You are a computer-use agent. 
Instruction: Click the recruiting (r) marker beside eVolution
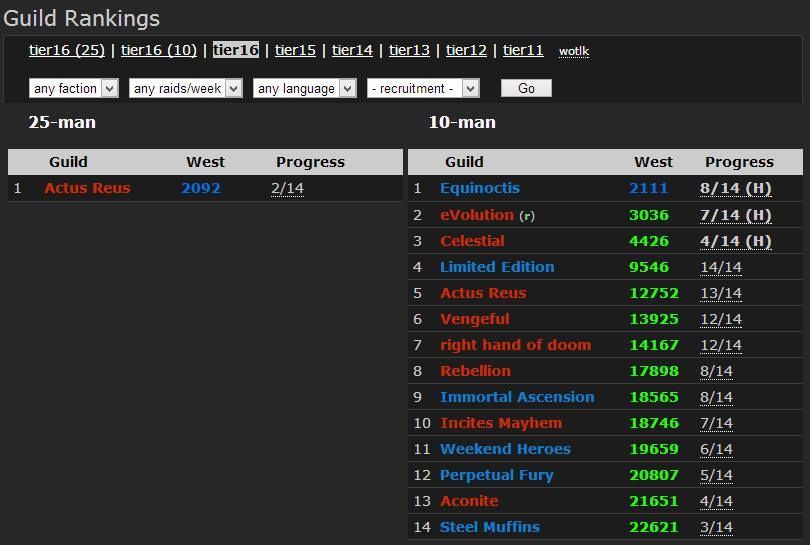[x=527, y=216]
